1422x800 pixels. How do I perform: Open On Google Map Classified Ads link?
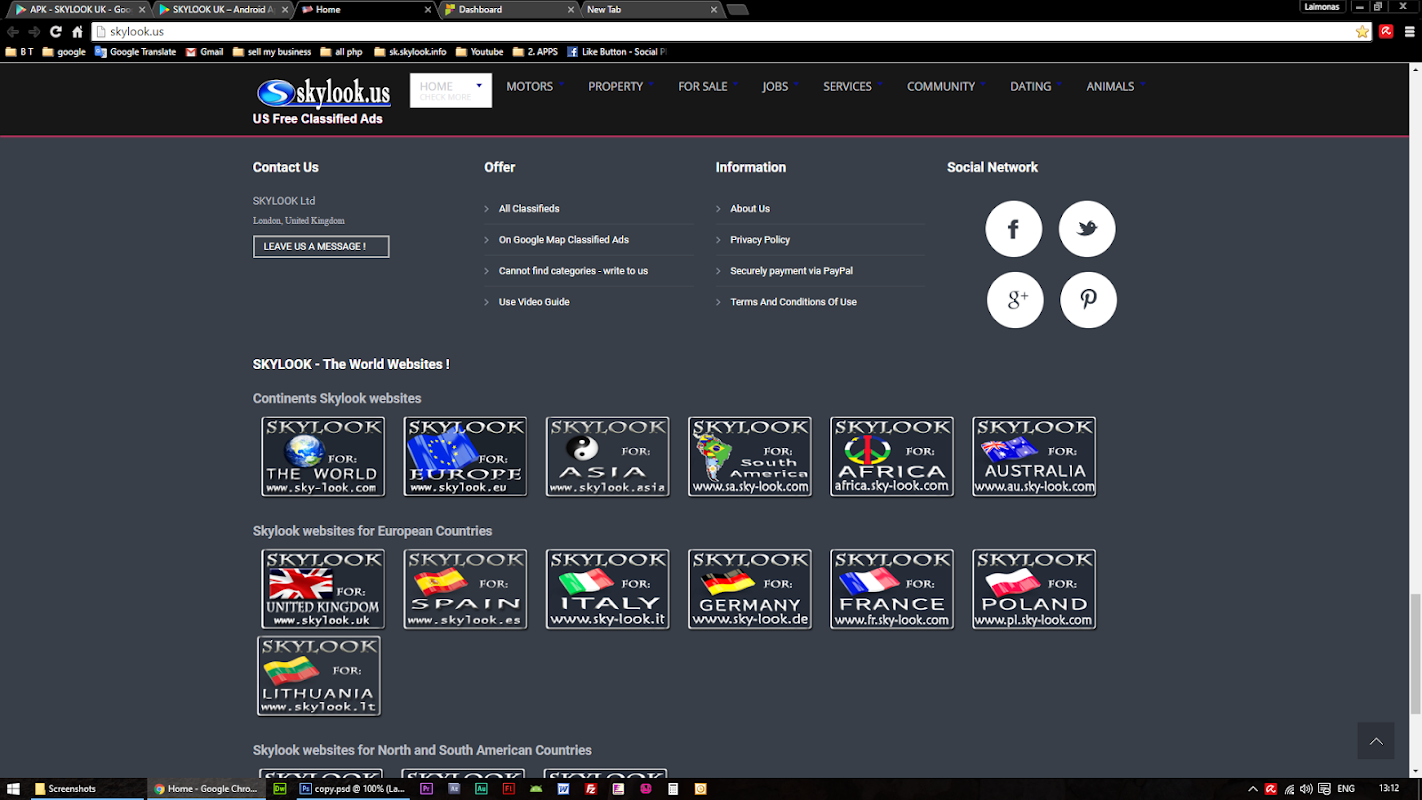[x=564, y=240]
